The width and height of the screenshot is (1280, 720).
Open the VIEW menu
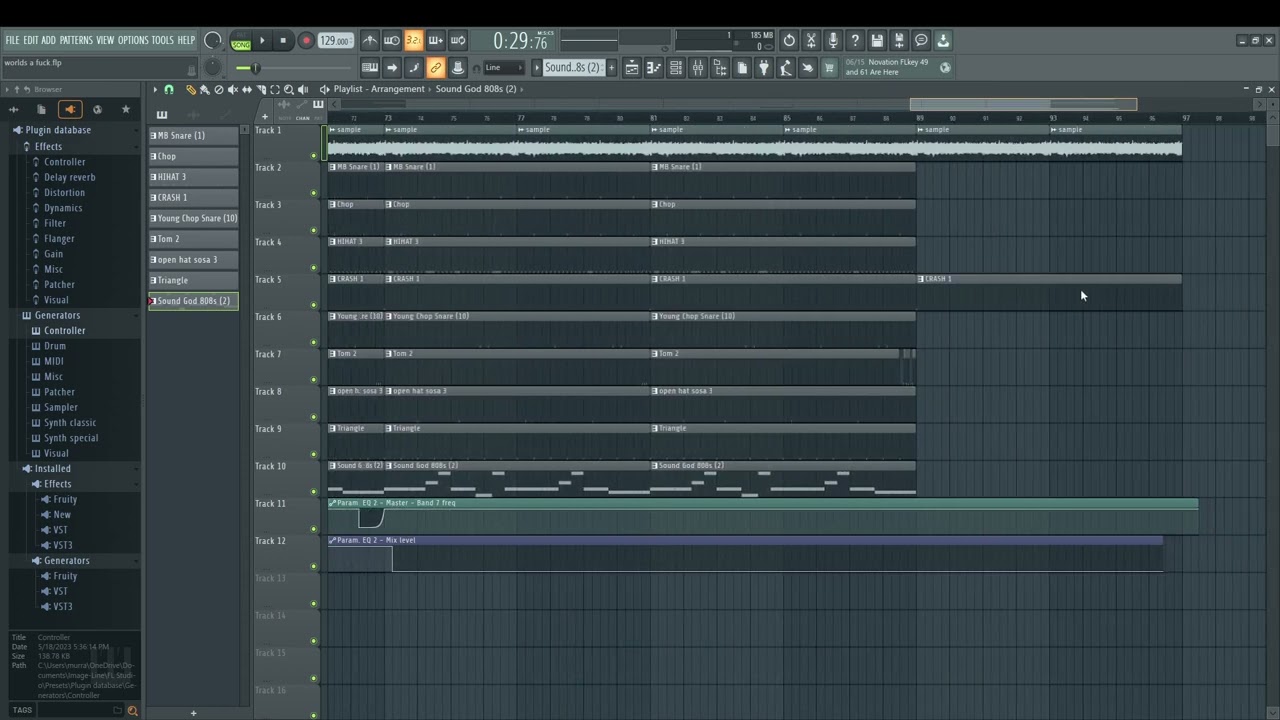tap(105, 41)
